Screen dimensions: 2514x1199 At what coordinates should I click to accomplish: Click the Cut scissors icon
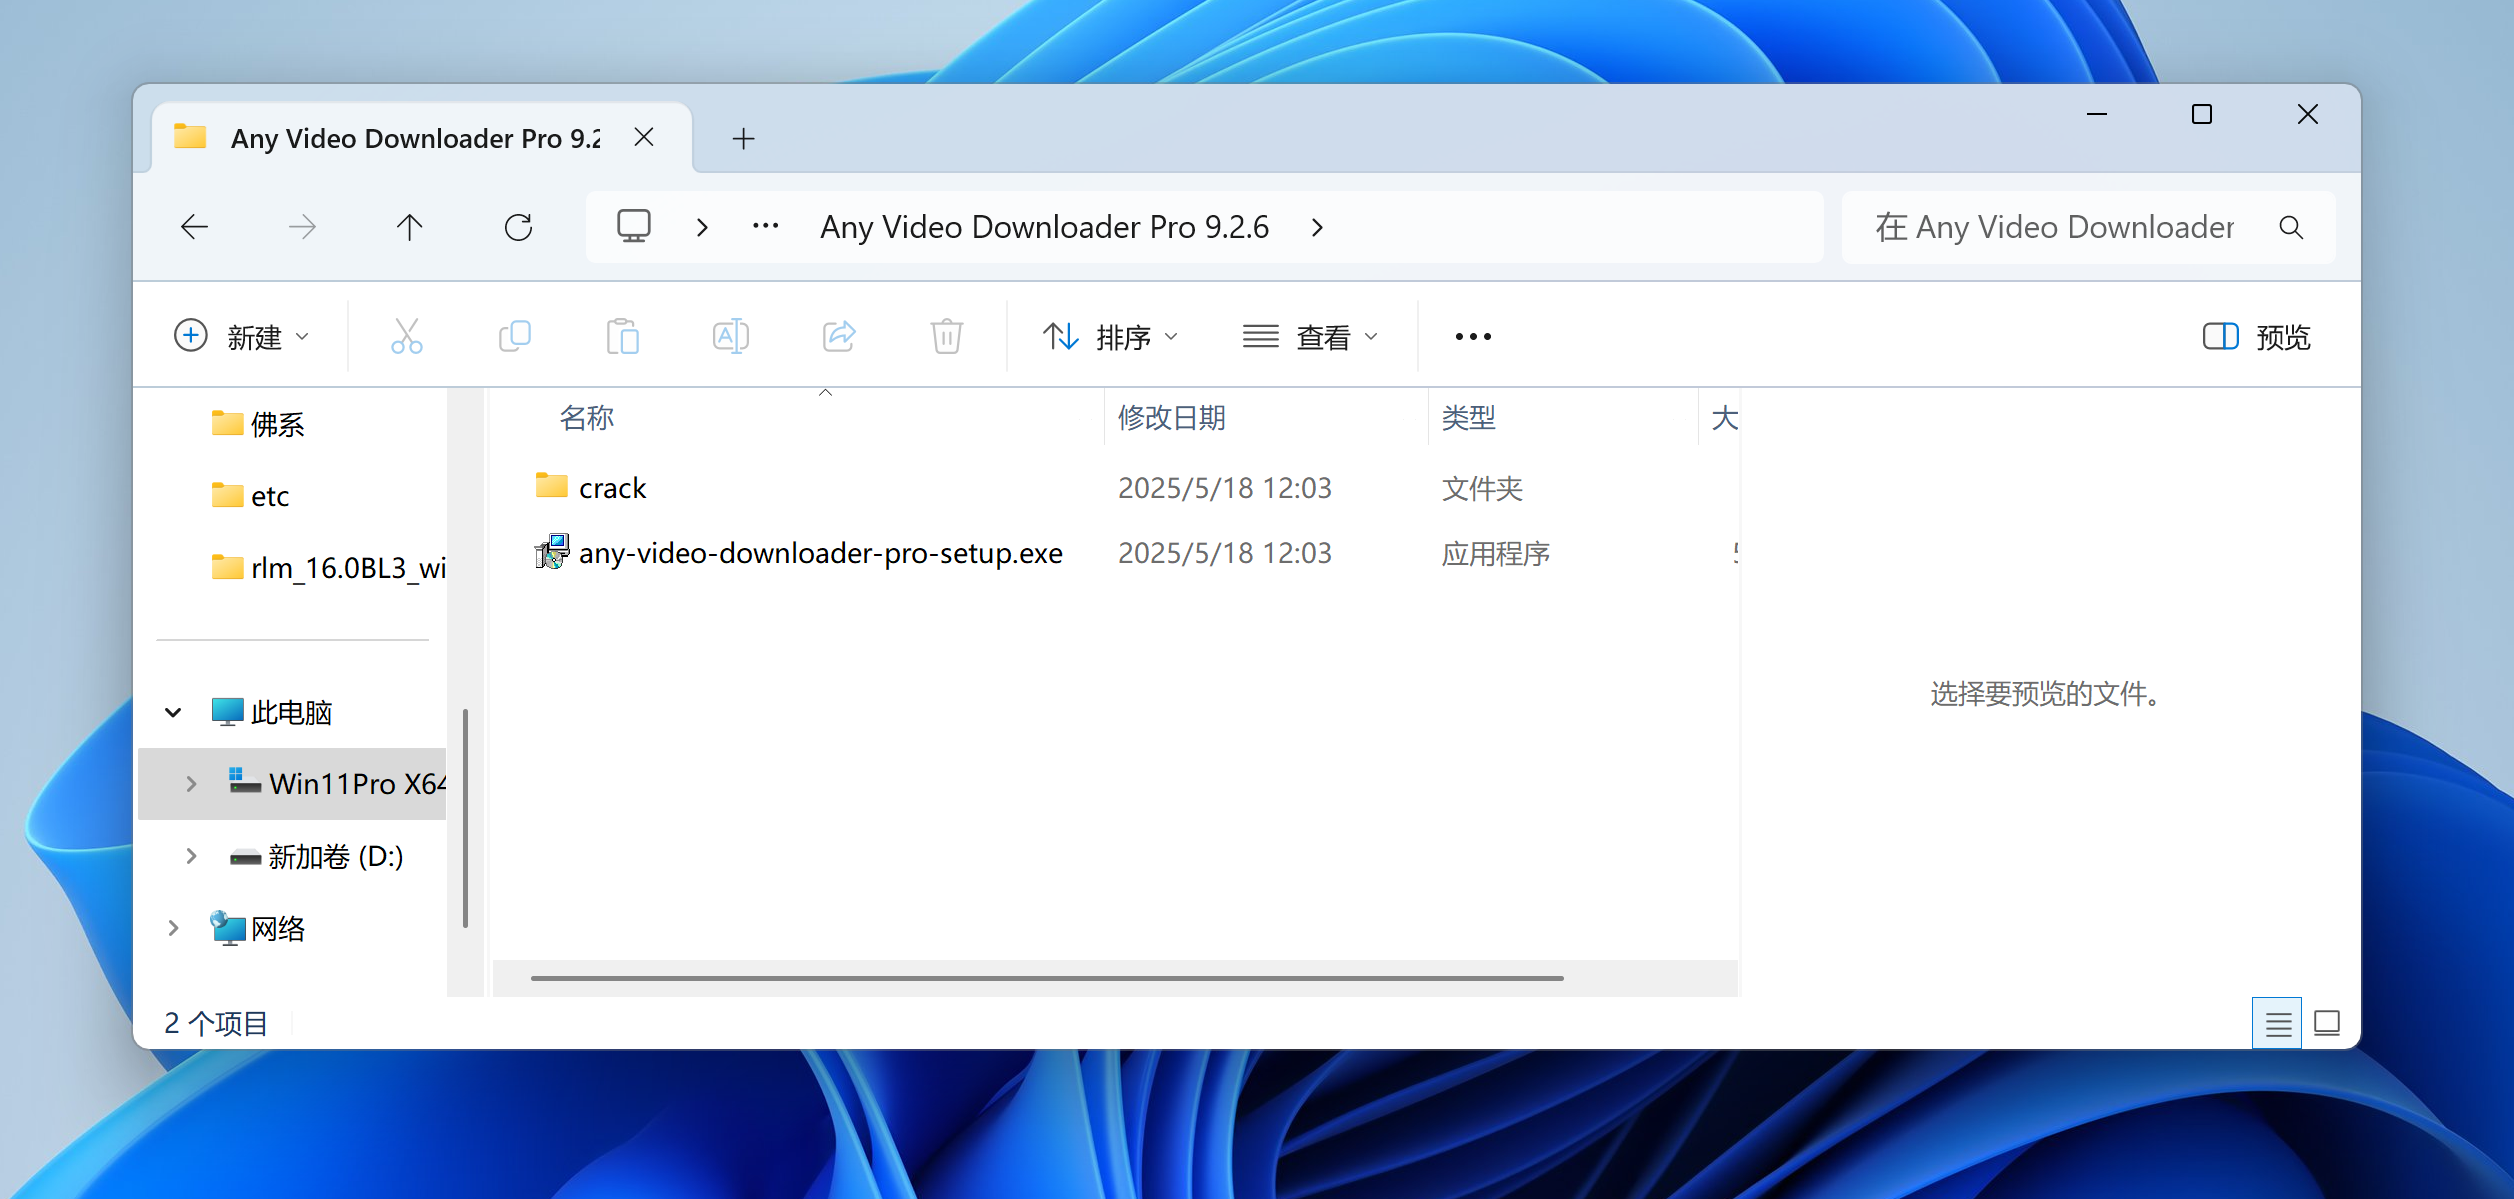406,336
